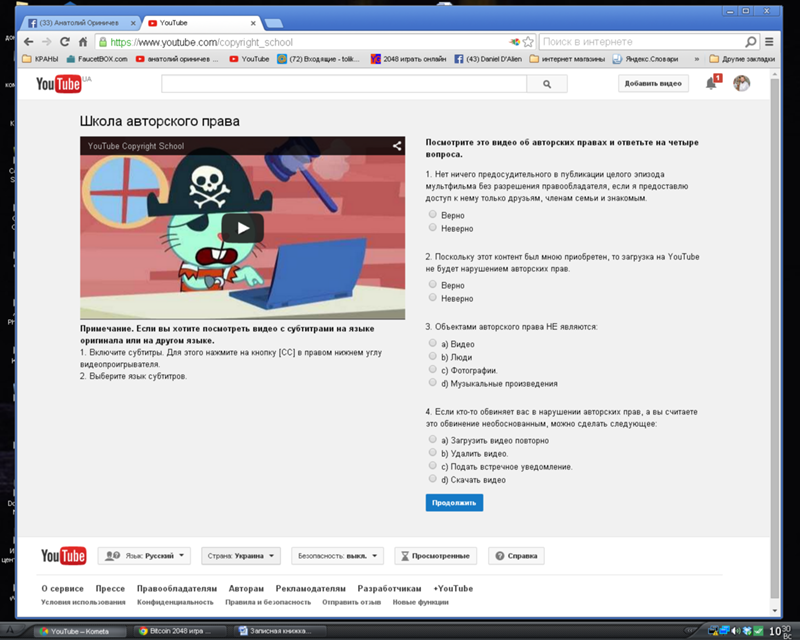The image size is (800, 640).
Task: Select Верно for question 2
Action: tap(433, 284)
